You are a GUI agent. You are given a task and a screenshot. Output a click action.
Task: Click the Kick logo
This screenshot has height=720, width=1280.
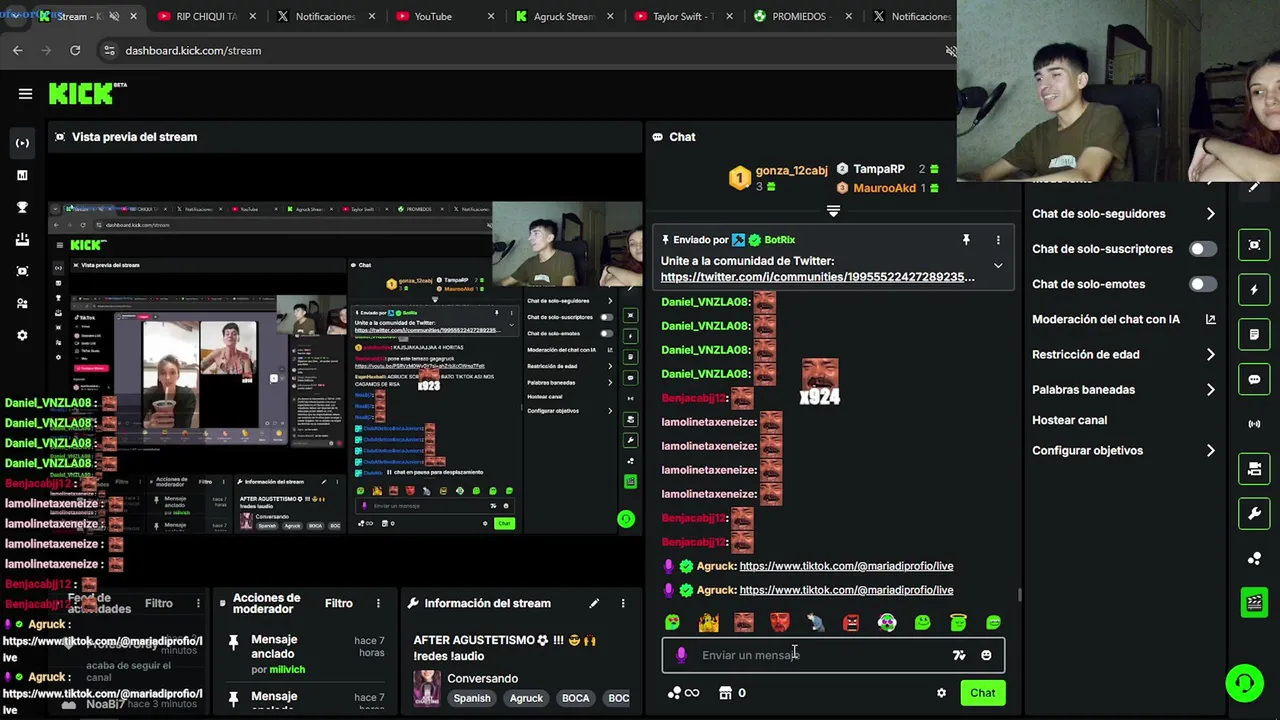coord(86,93)
